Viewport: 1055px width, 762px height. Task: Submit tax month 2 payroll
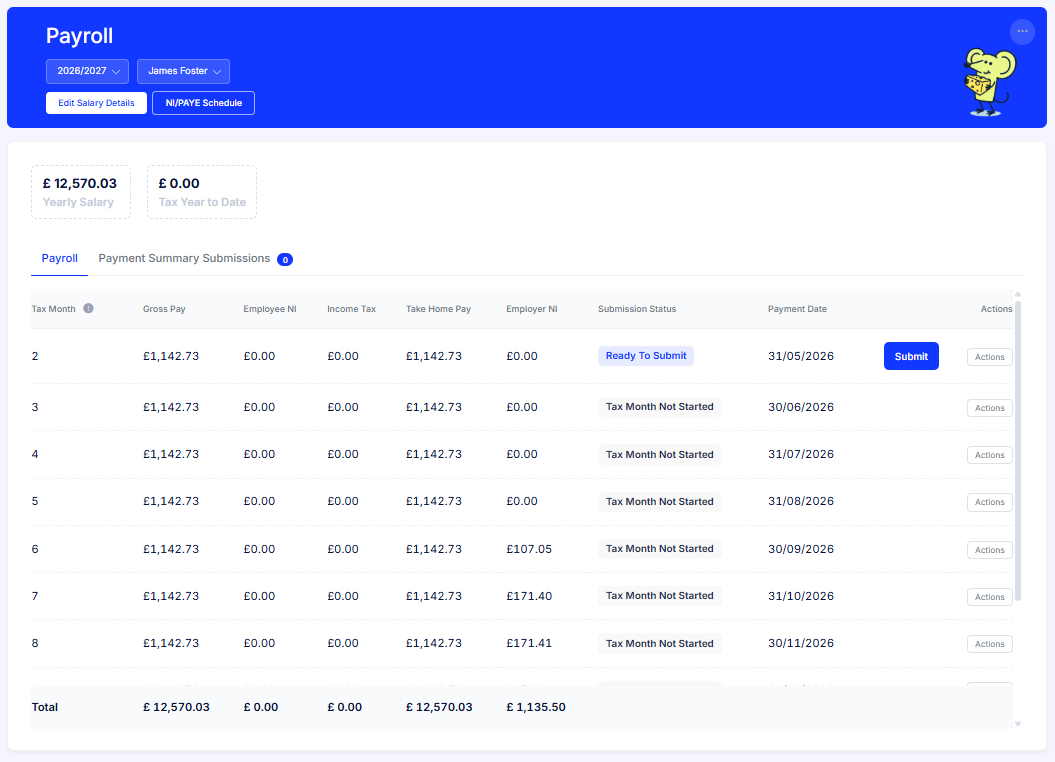pos(911,356)
